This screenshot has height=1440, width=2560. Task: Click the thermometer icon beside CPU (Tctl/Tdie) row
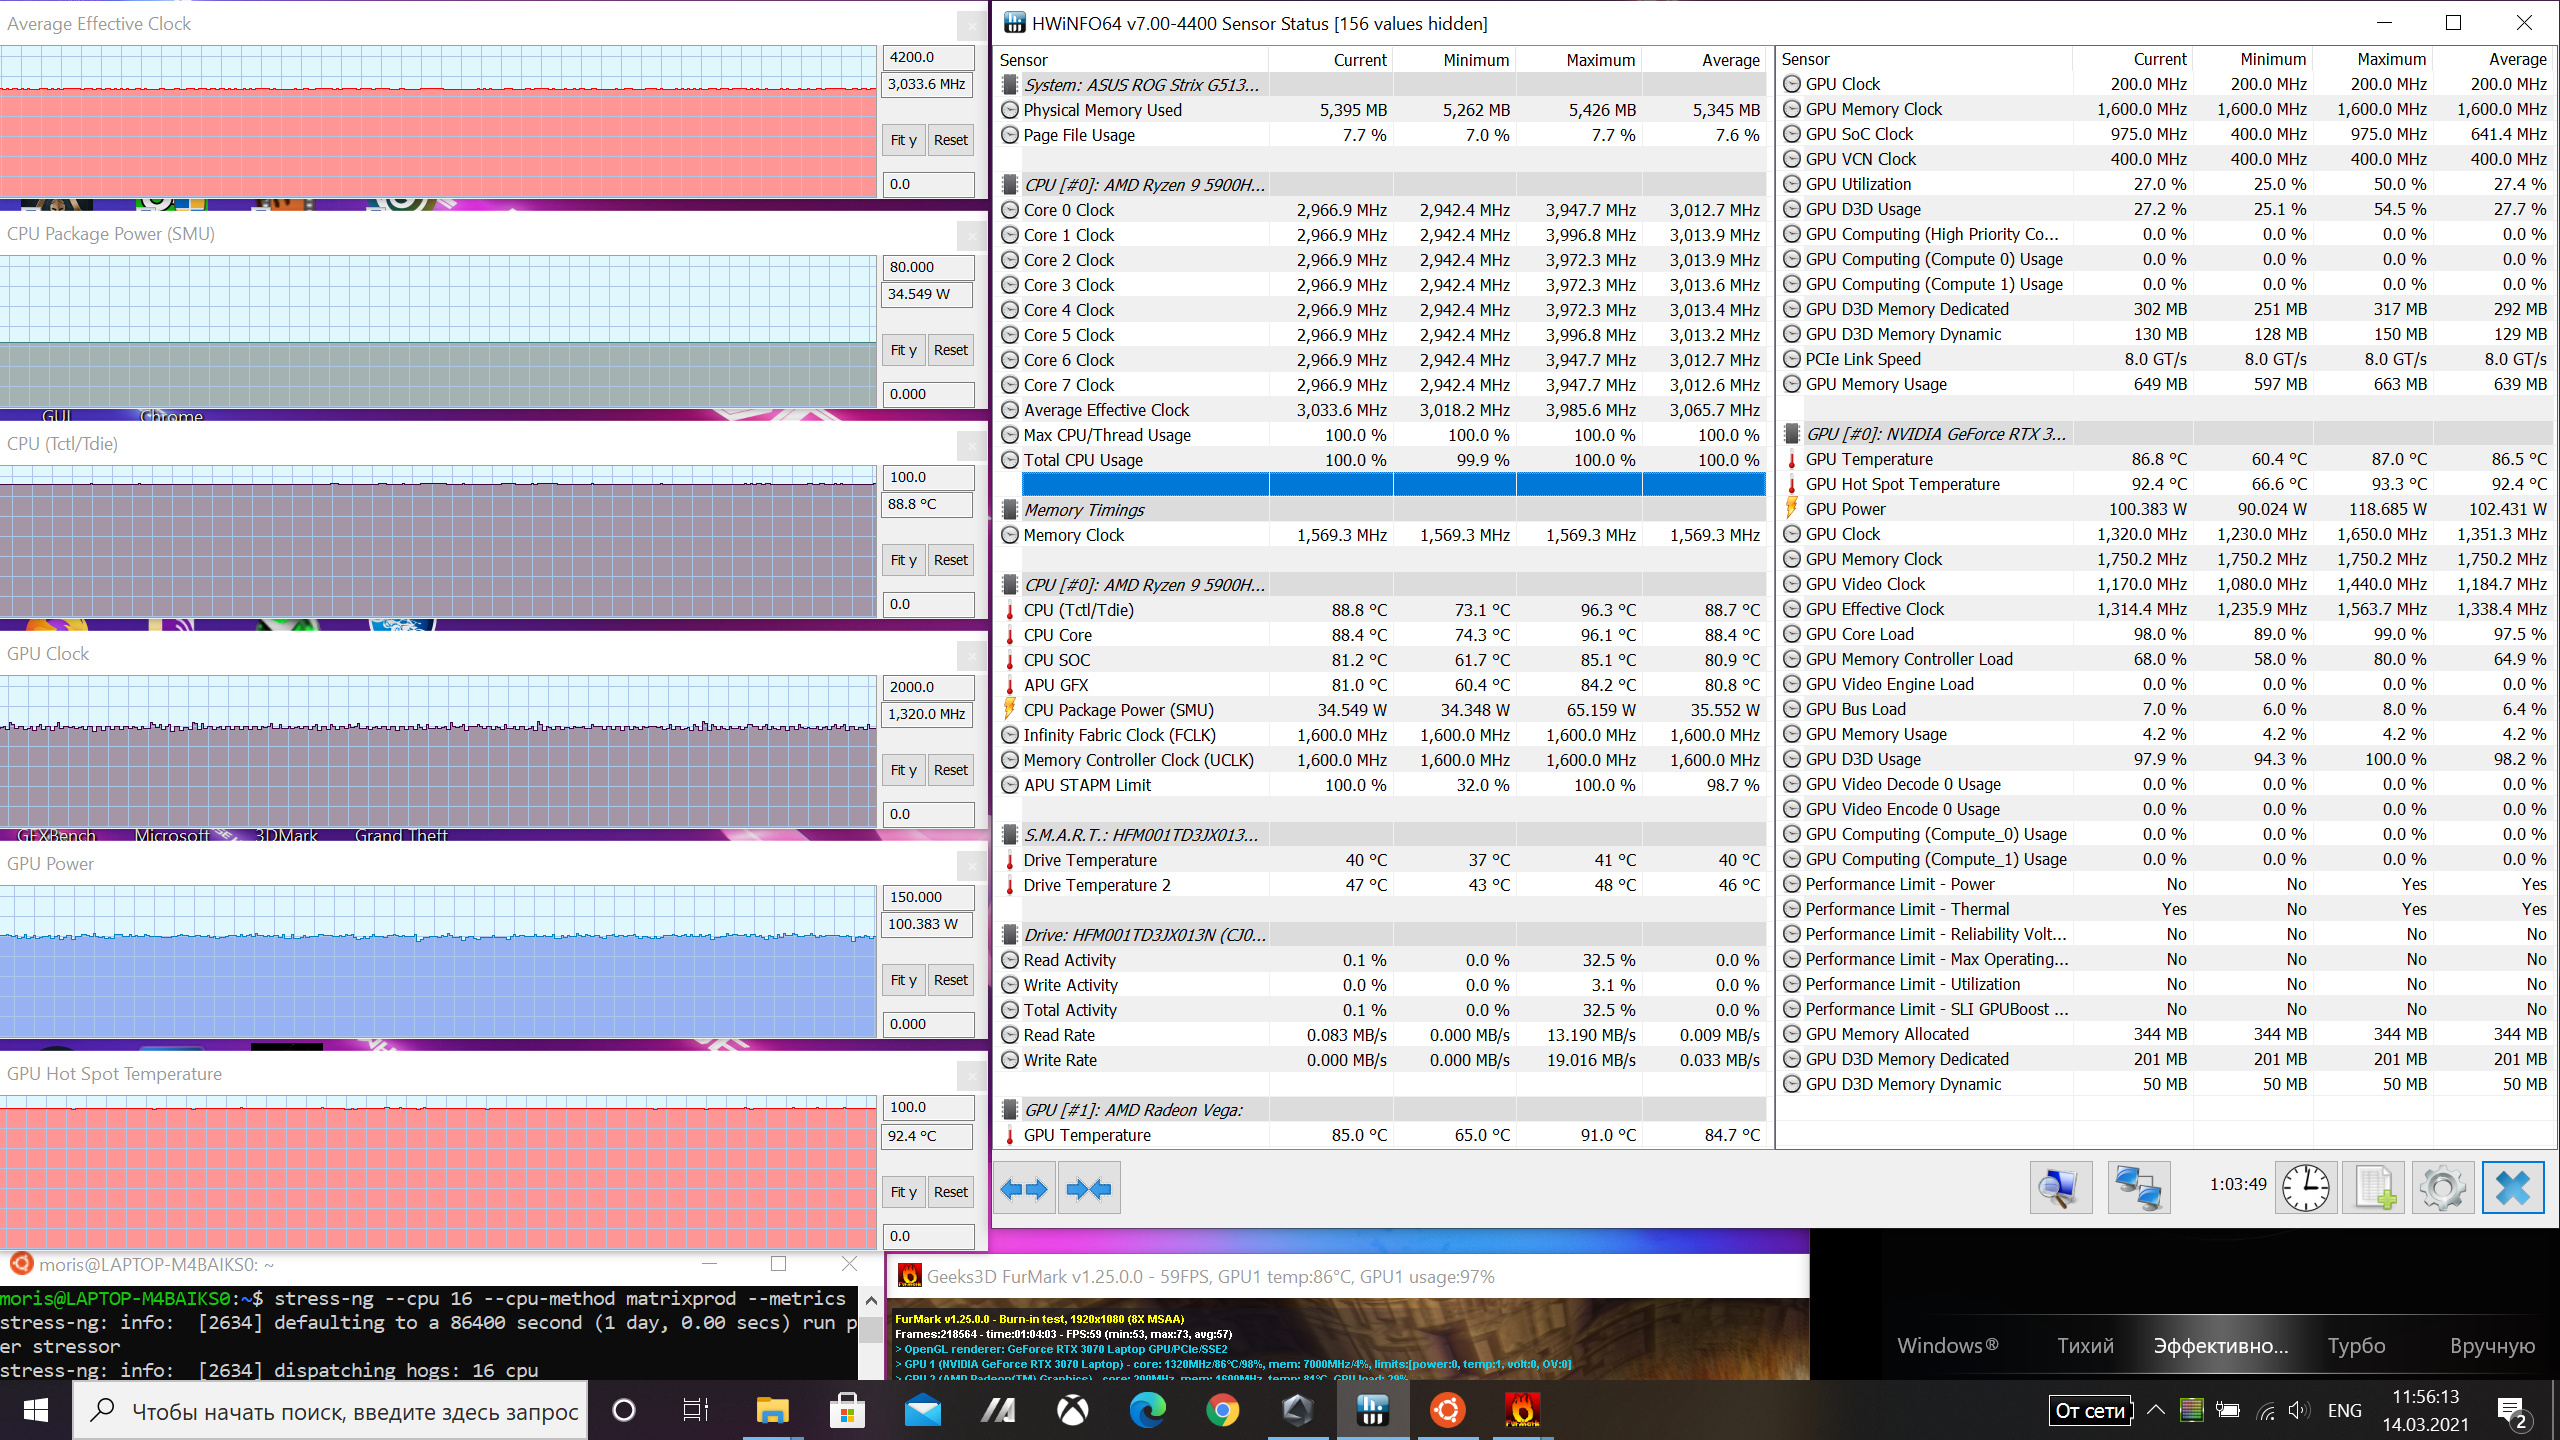coord(1010,610)
